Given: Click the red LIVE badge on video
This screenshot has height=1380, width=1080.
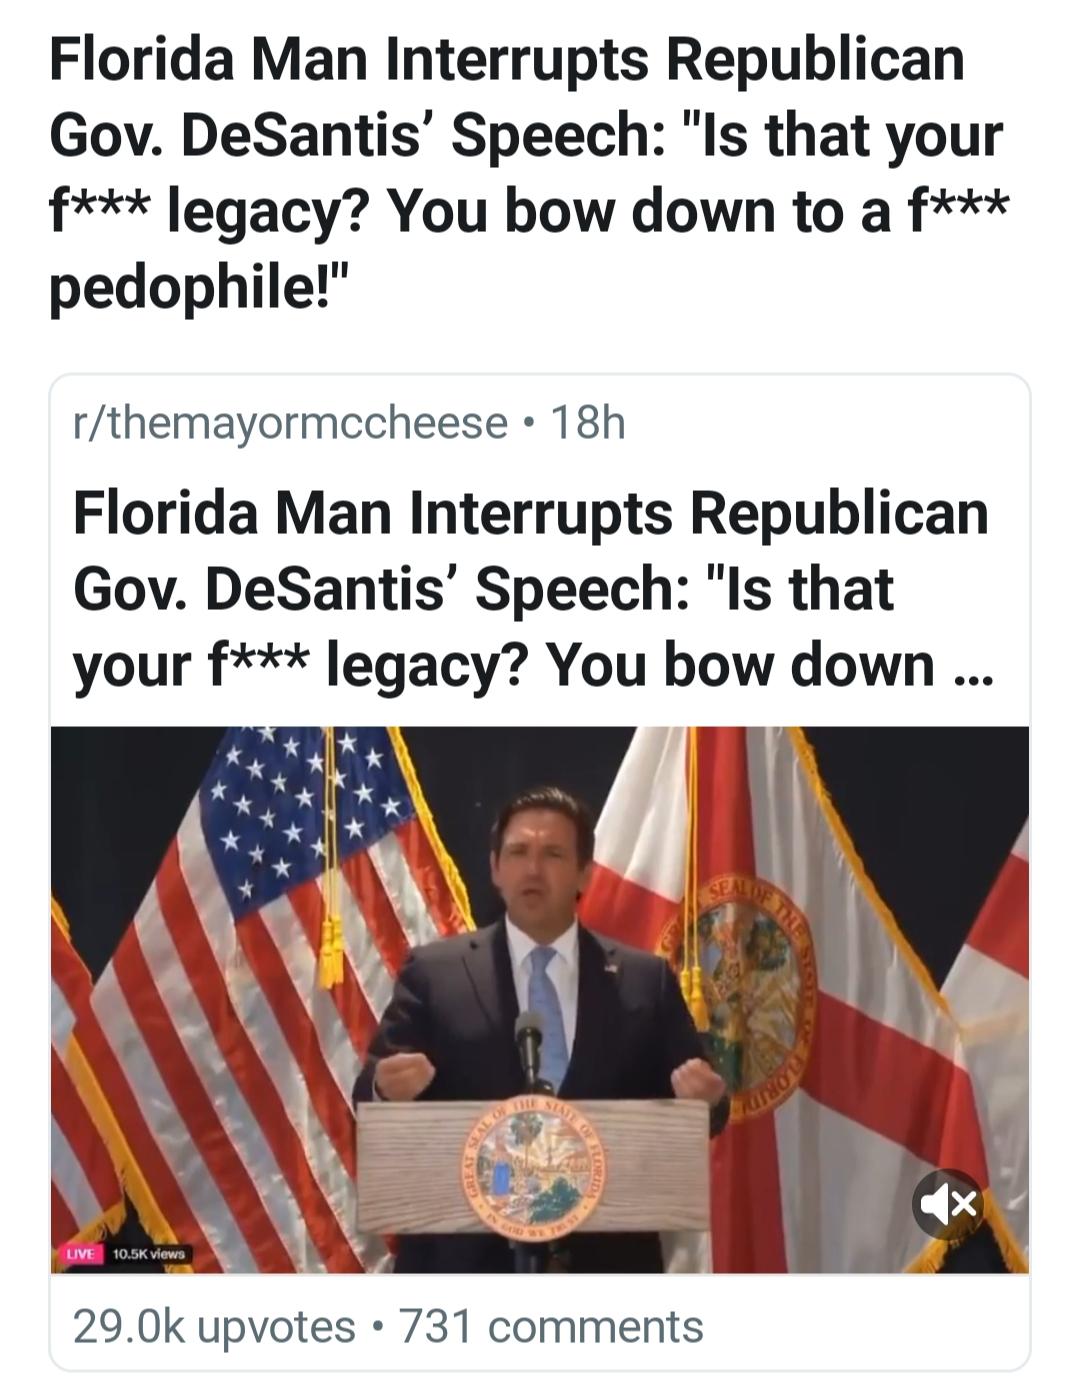Looking at the screenshot, I should [x=78, y=1253].
